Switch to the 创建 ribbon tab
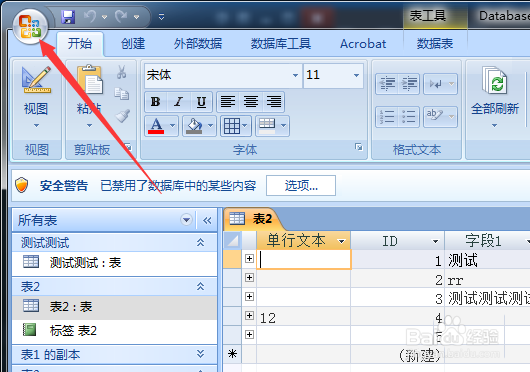The width and height of the screenshot is (530, 372). [133, 44]
